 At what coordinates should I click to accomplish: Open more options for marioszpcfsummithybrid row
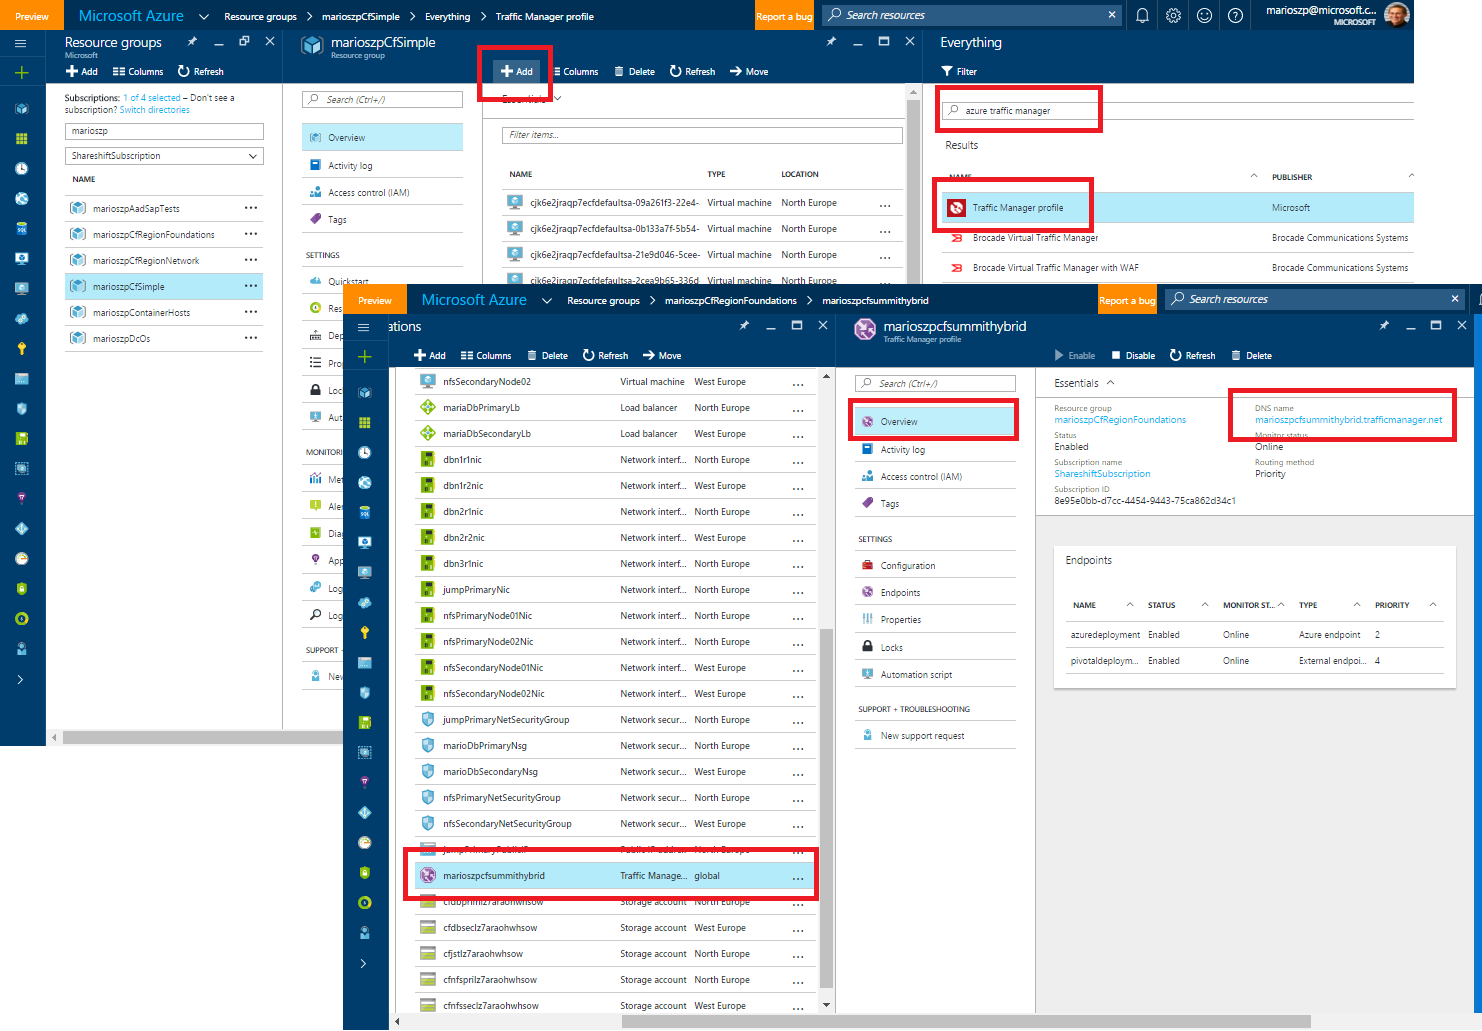798,877
